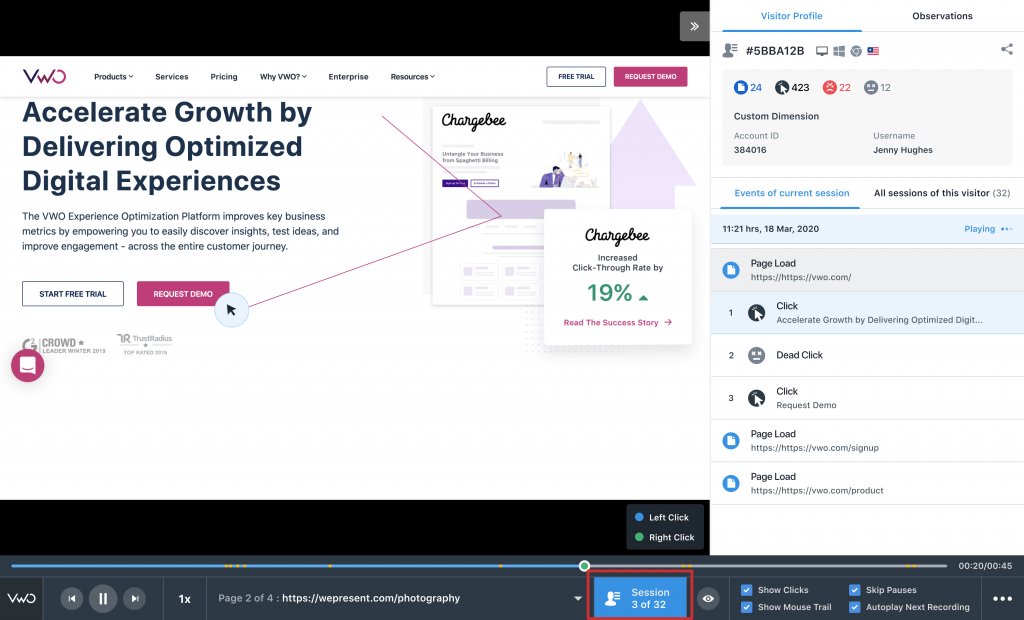Open Enterprise in website nav
The image size is (1024, 620).
[x=348, y=76]
